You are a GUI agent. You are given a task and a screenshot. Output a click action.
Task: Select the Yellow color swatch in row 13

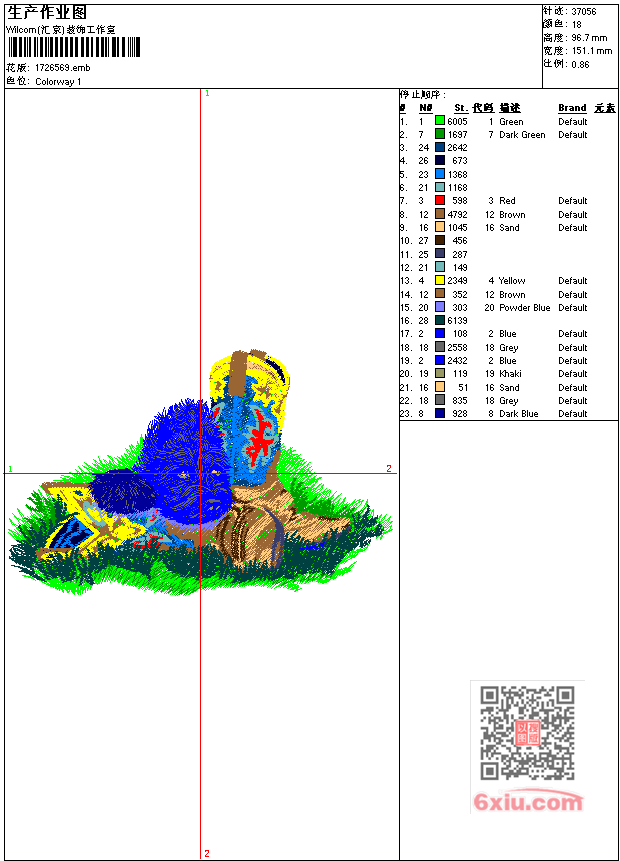(x=440, y=281)
